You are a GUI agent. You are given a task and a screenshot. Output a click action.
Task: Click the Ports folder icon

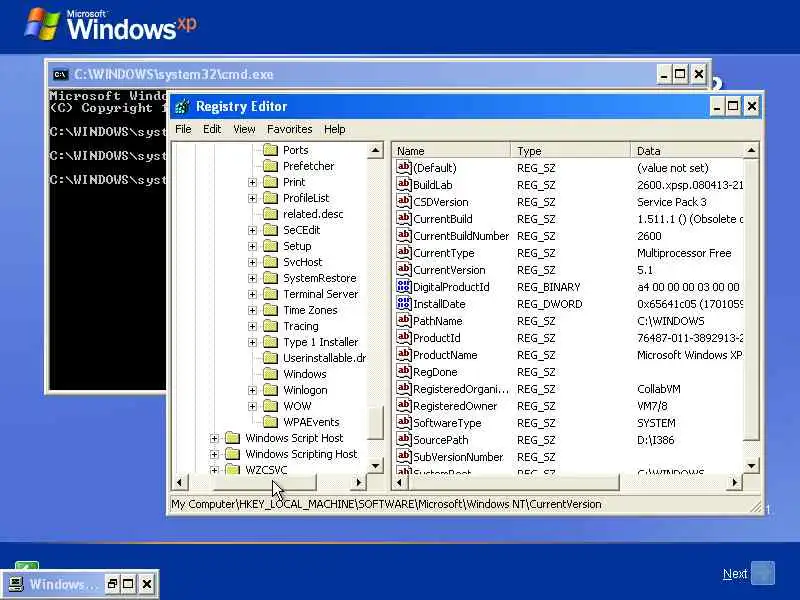coord(270,150)
